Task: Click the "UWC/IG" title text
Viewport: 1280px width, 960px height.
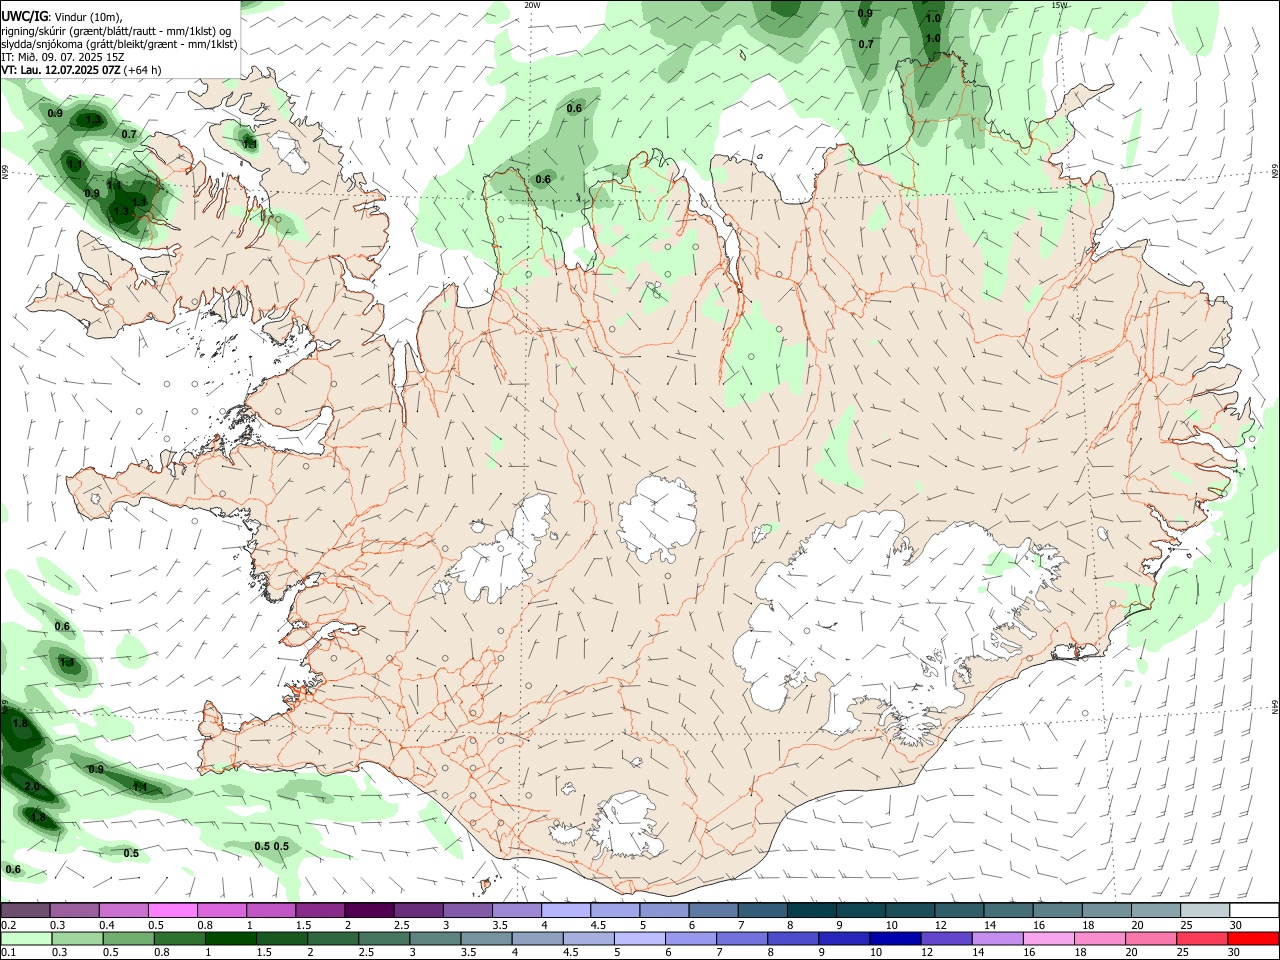Action: click(24, 17)
